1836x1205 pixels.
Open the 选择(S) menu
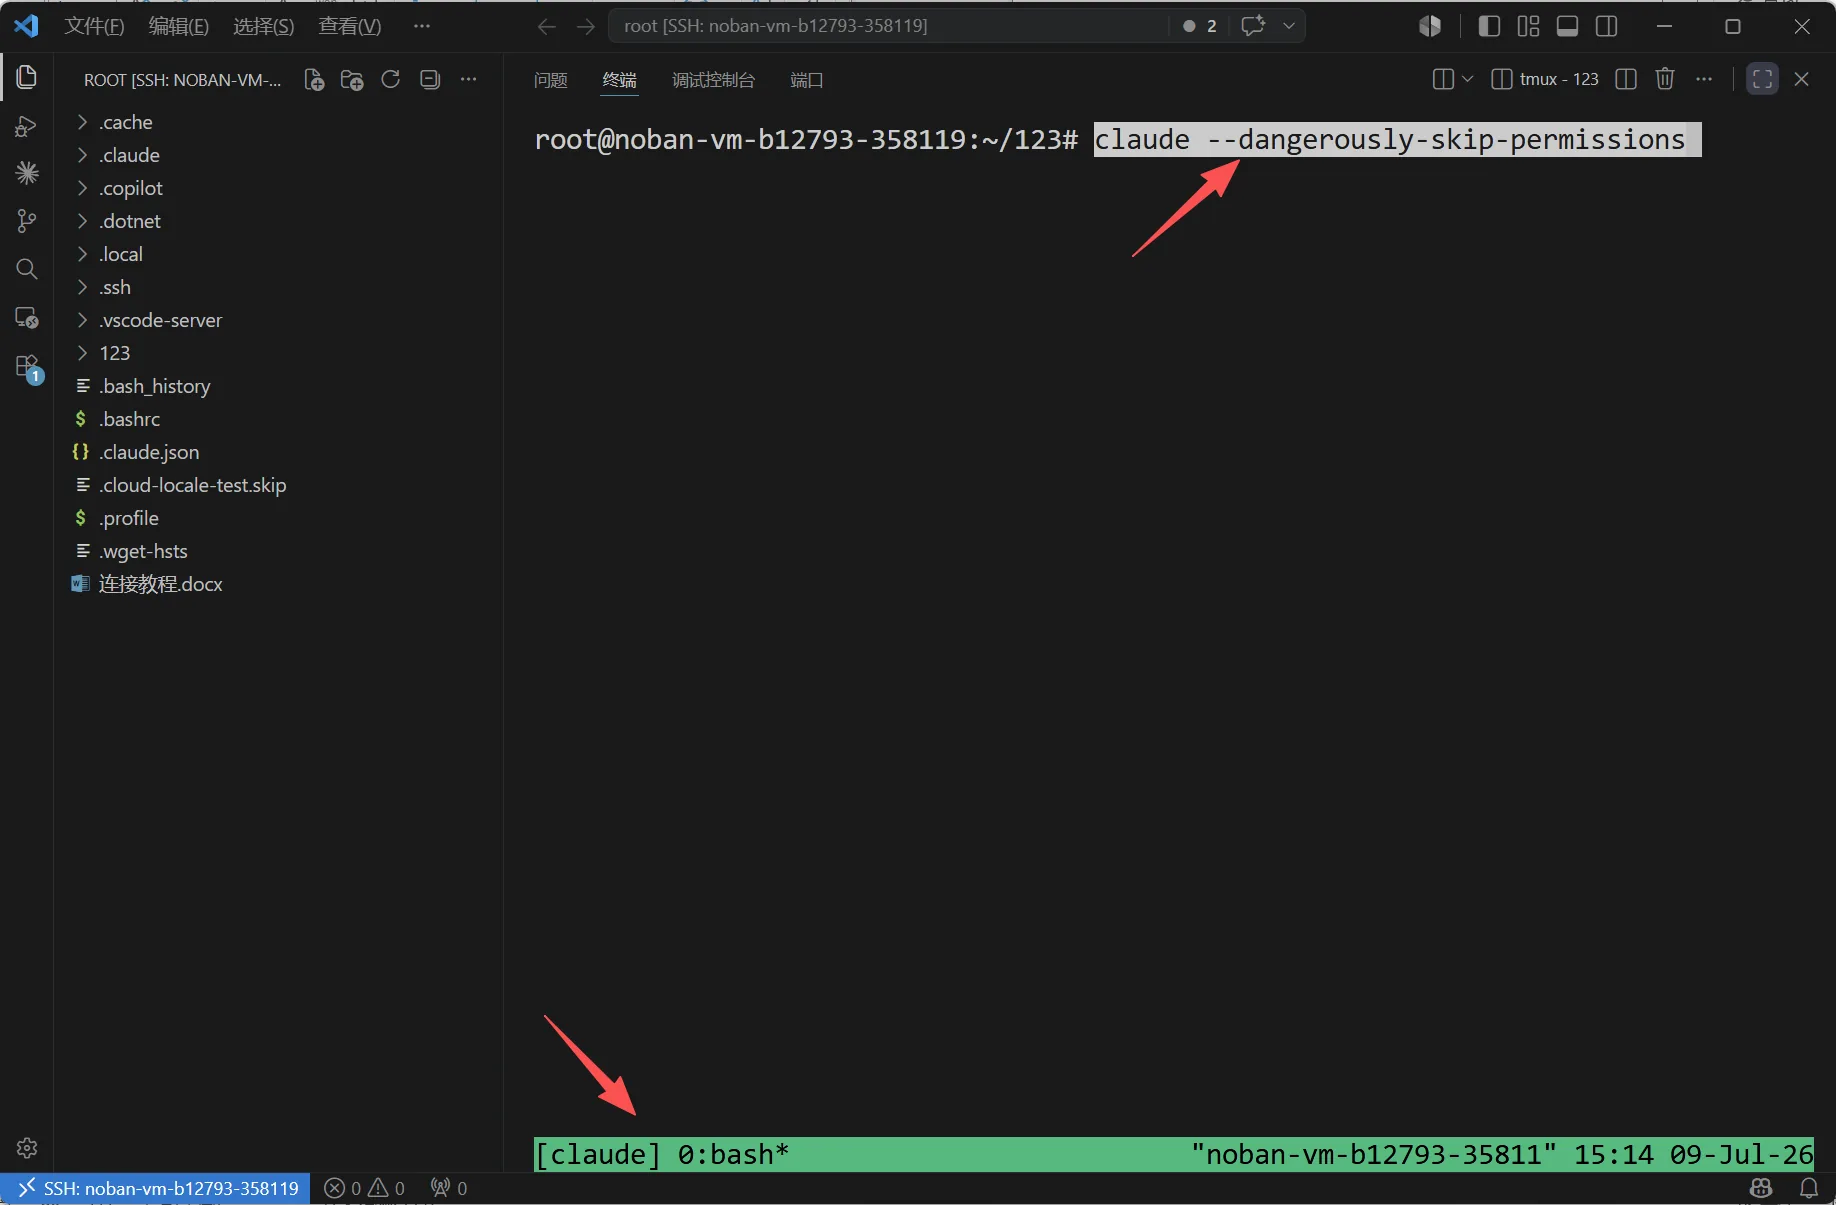pyautogui.click(x=264, y=26)
